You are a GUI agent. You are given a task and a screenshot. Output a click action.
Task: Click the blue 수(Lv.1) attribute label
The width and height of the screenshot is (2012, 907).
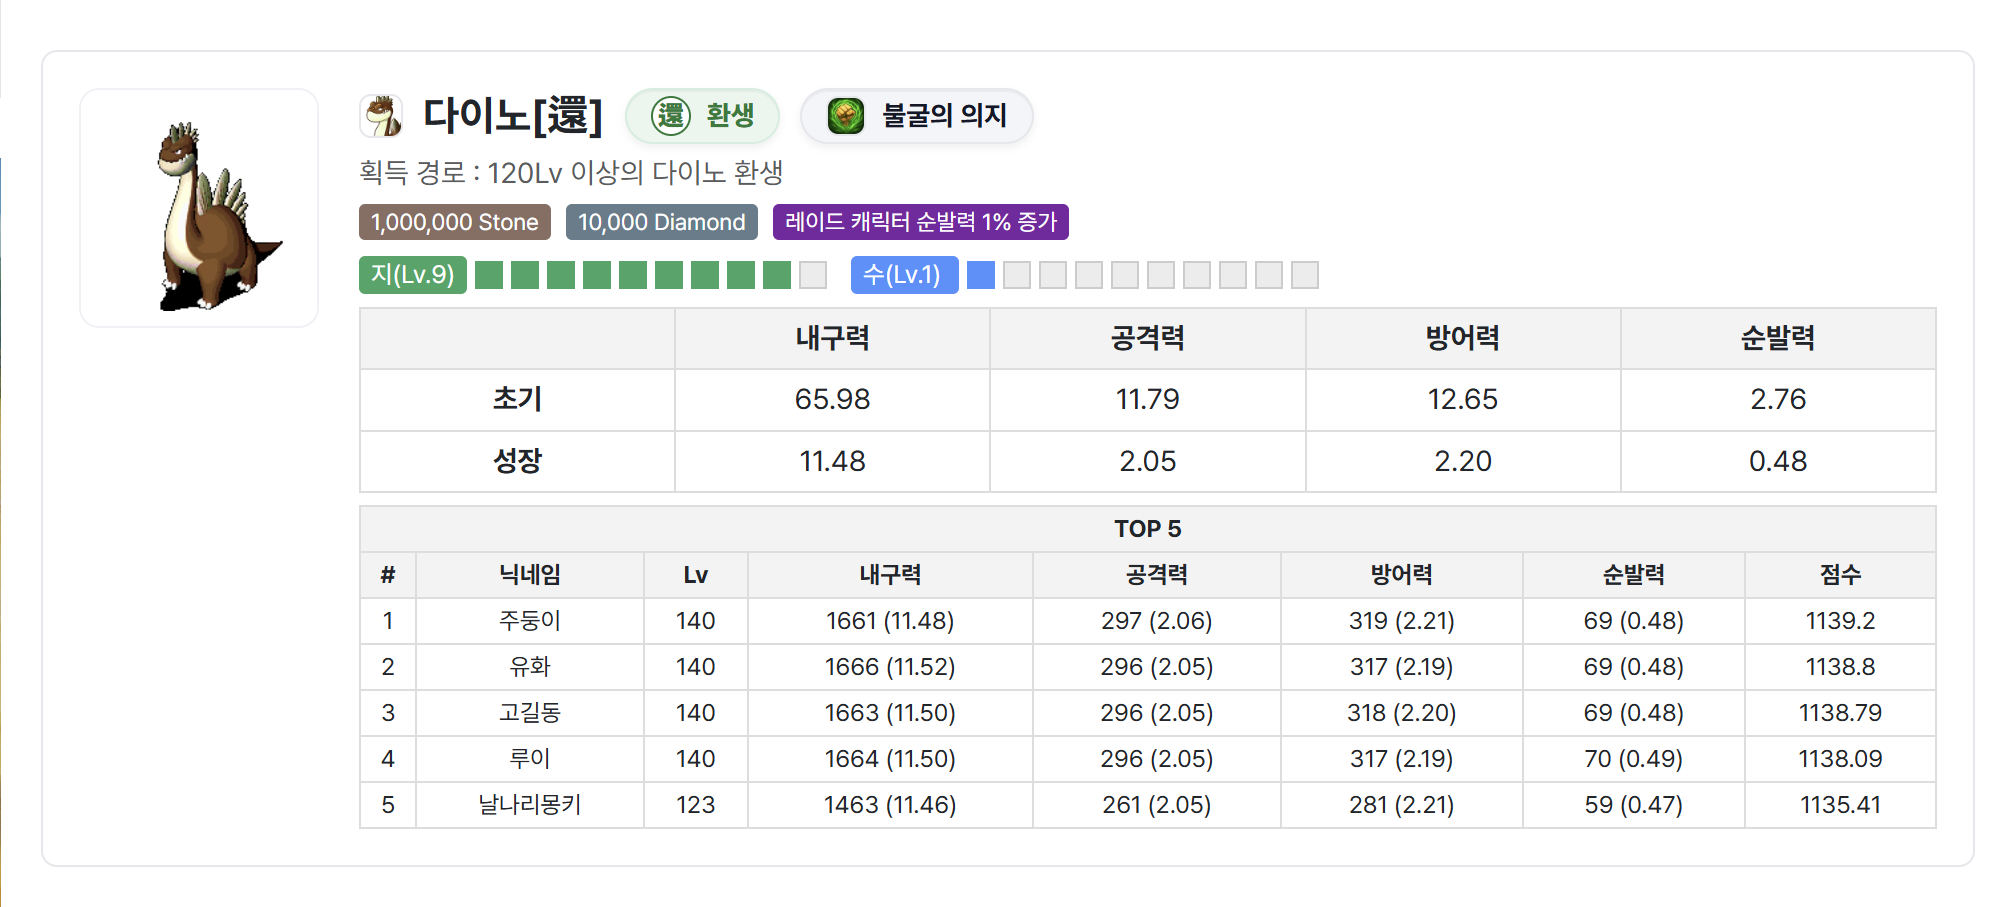(903, 275)
